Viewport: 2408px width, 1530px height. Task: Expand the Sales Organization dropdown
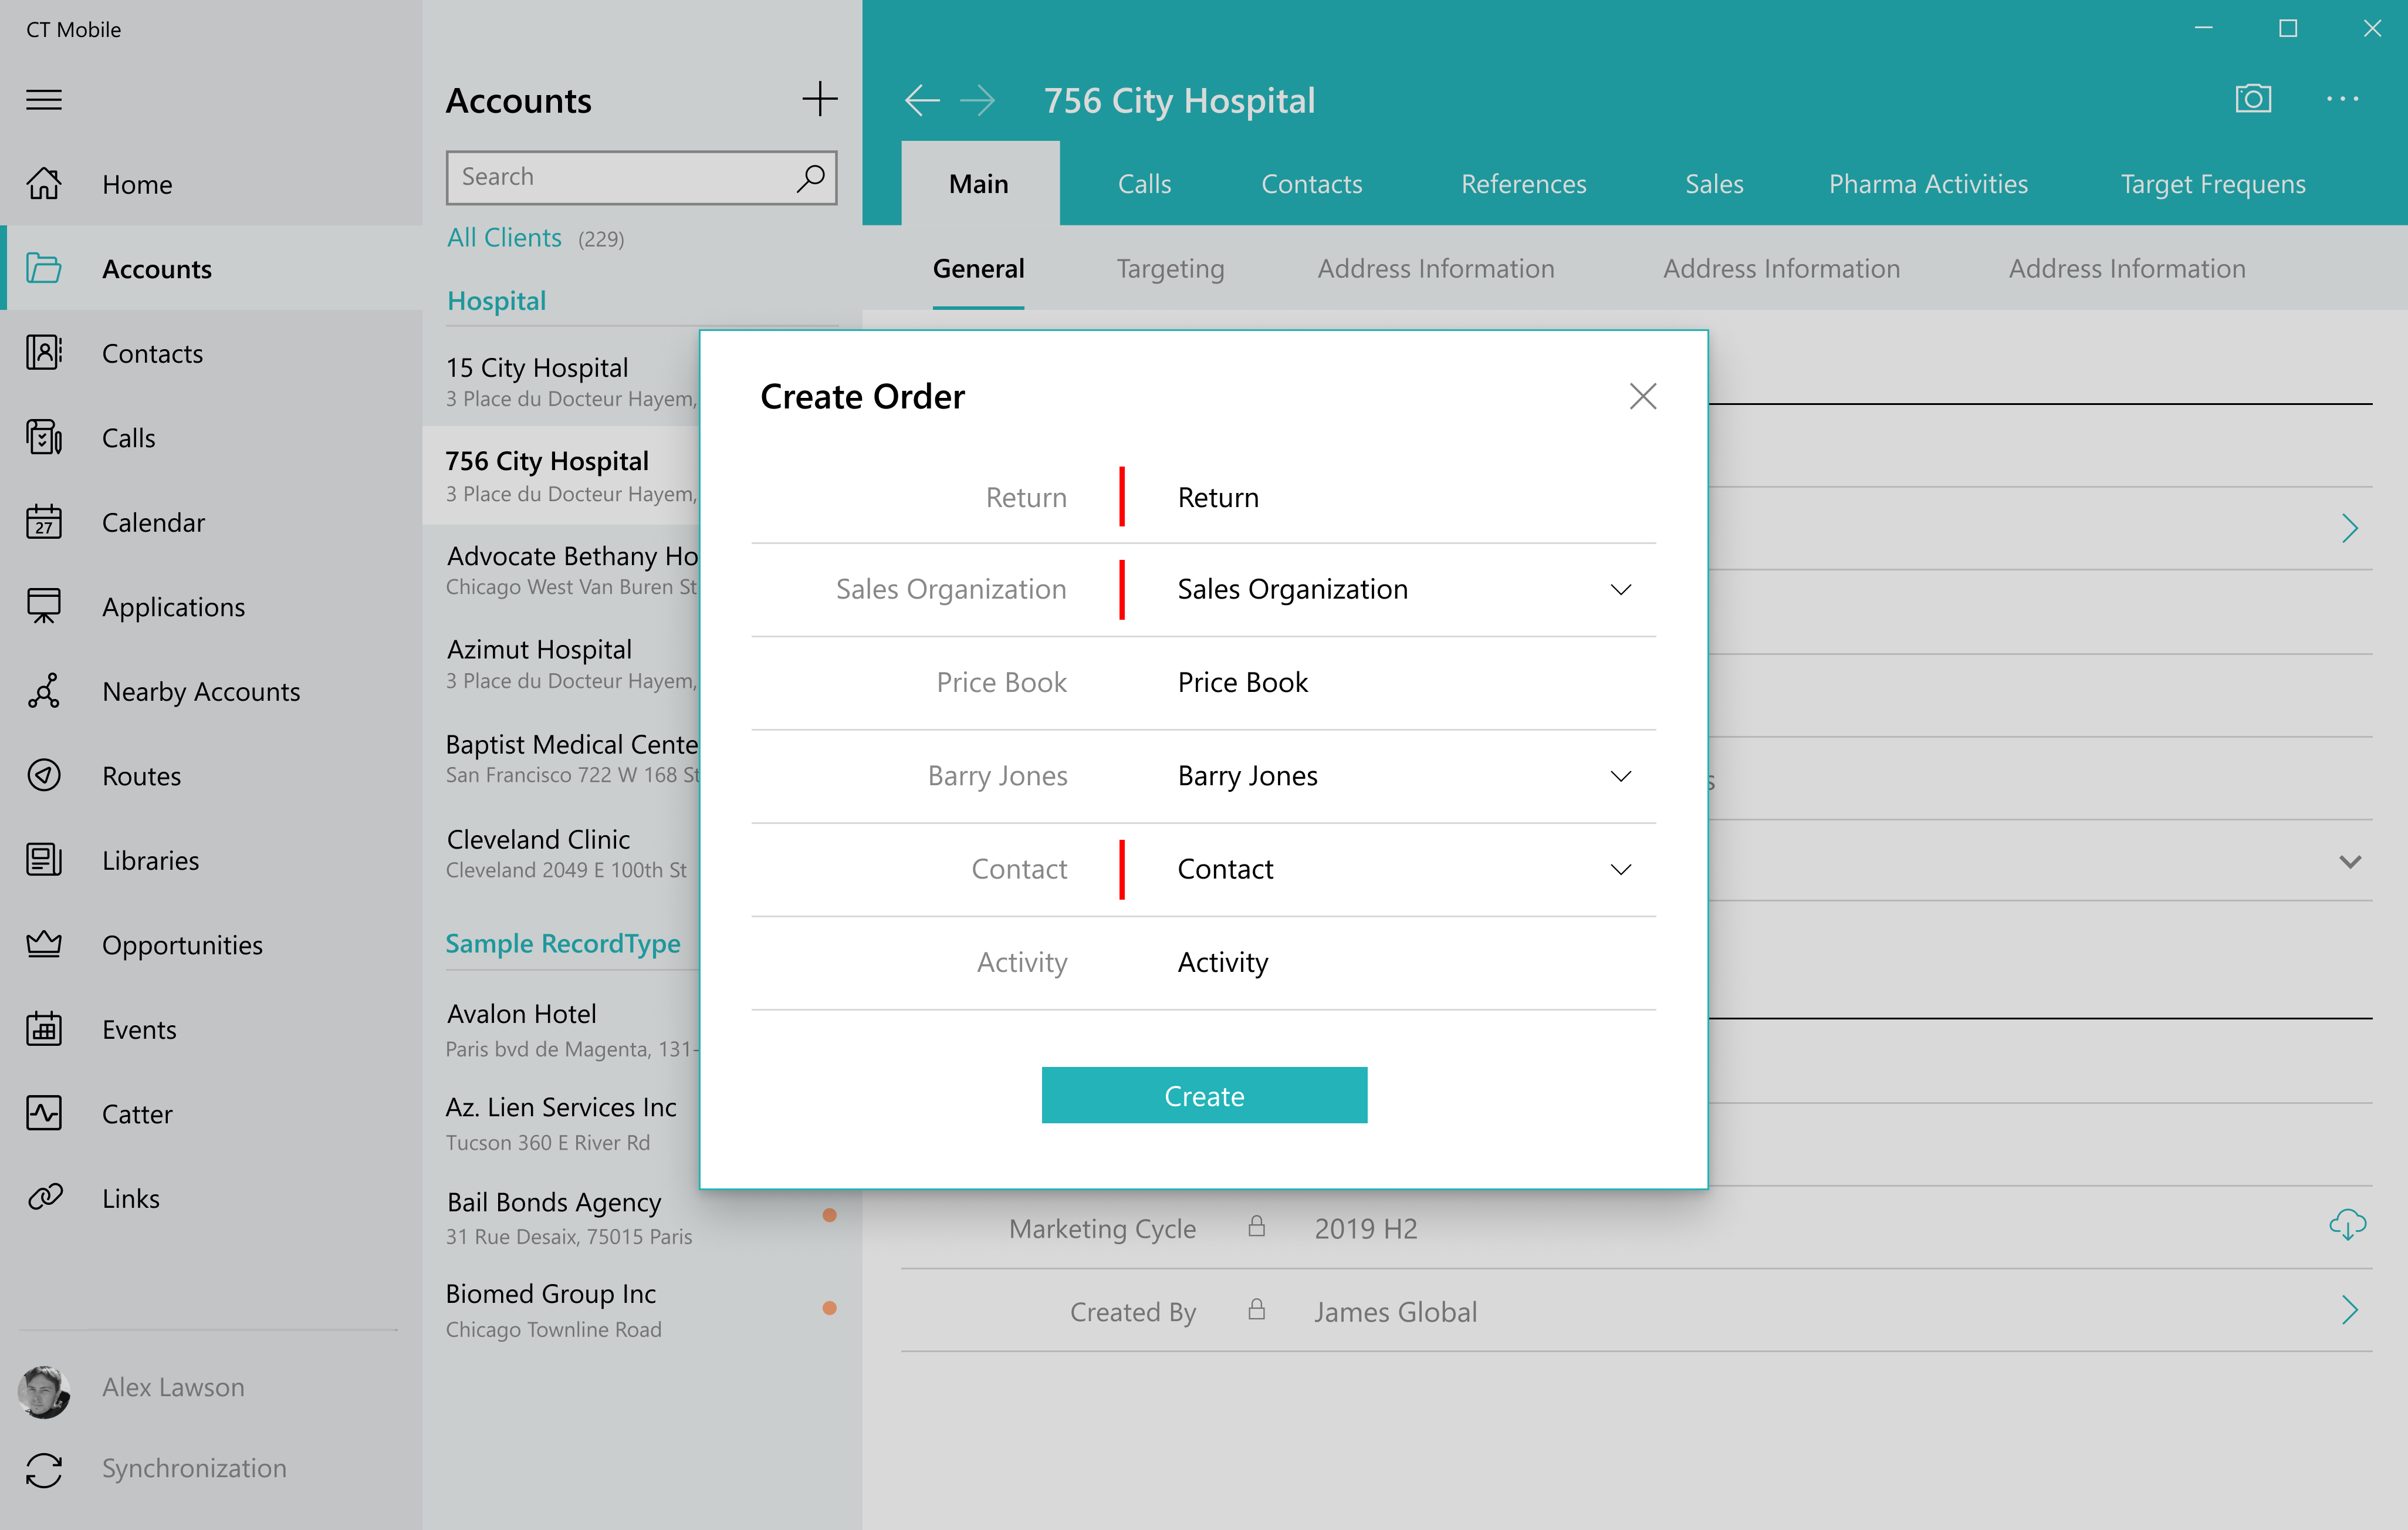point(1620,589)
